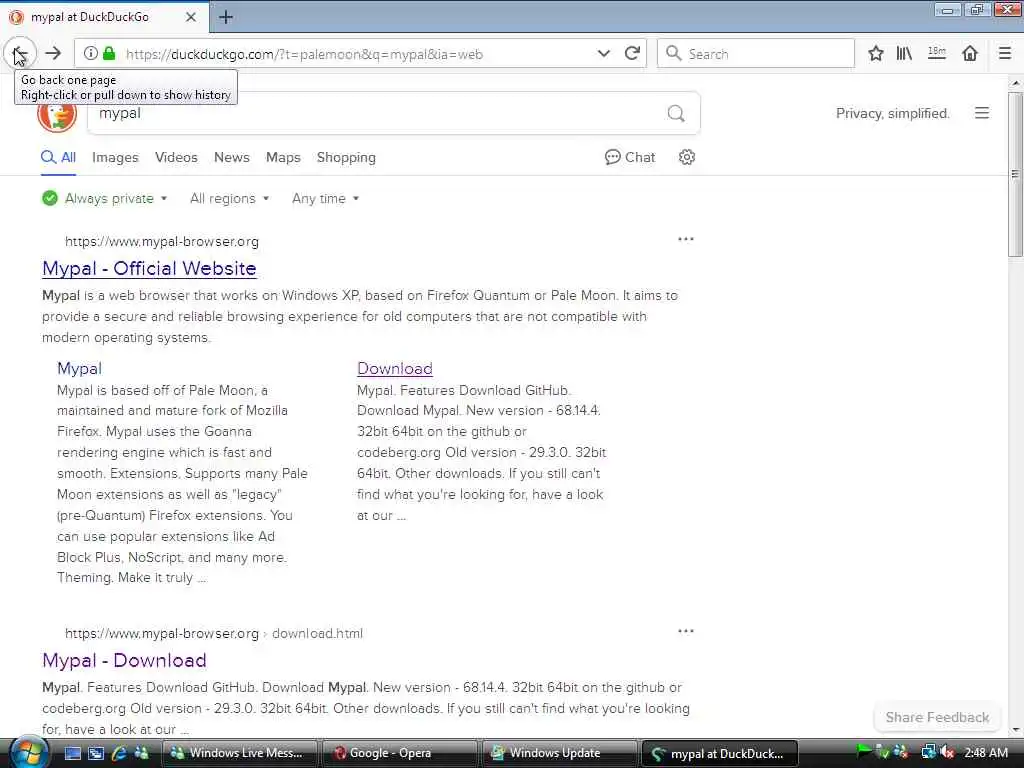1024x768 pixels.
Task: Switch to Google - Opera taskbar window
Action: coord(399,753)
